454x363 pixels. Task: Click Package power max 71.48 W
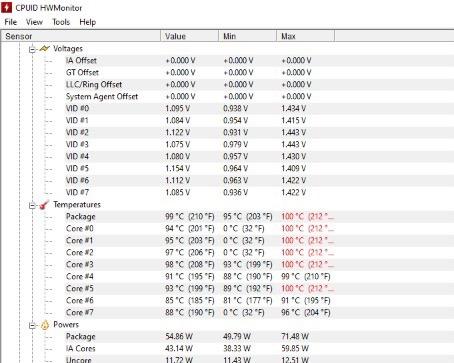click(x=295, y=337)
